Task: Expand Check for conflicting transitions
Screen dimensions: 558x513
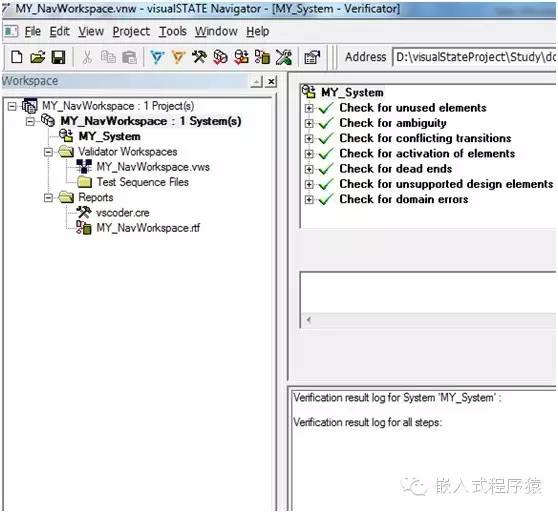Action: 309,139
